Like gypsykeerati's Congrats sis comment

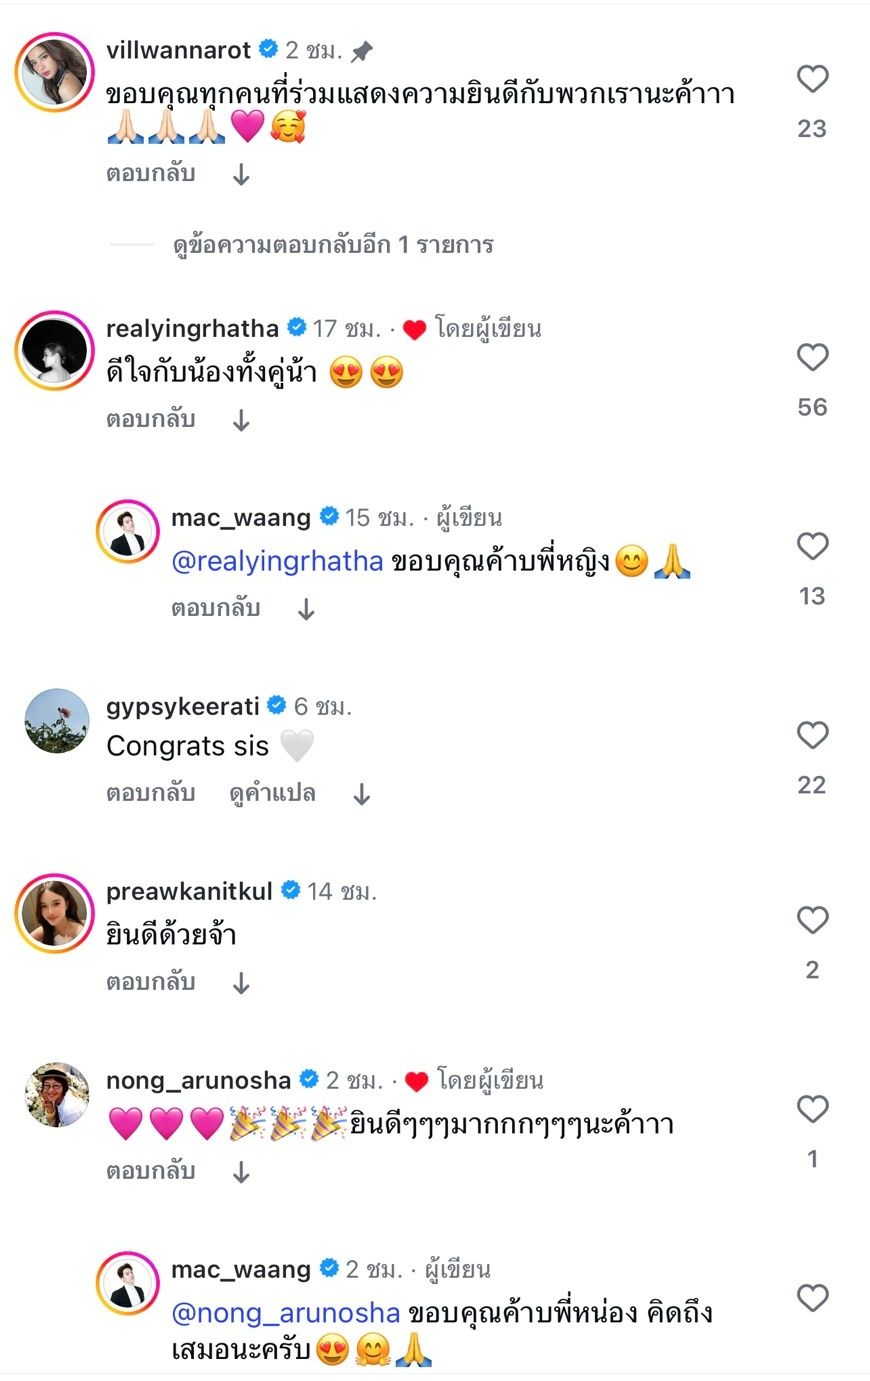812,736
